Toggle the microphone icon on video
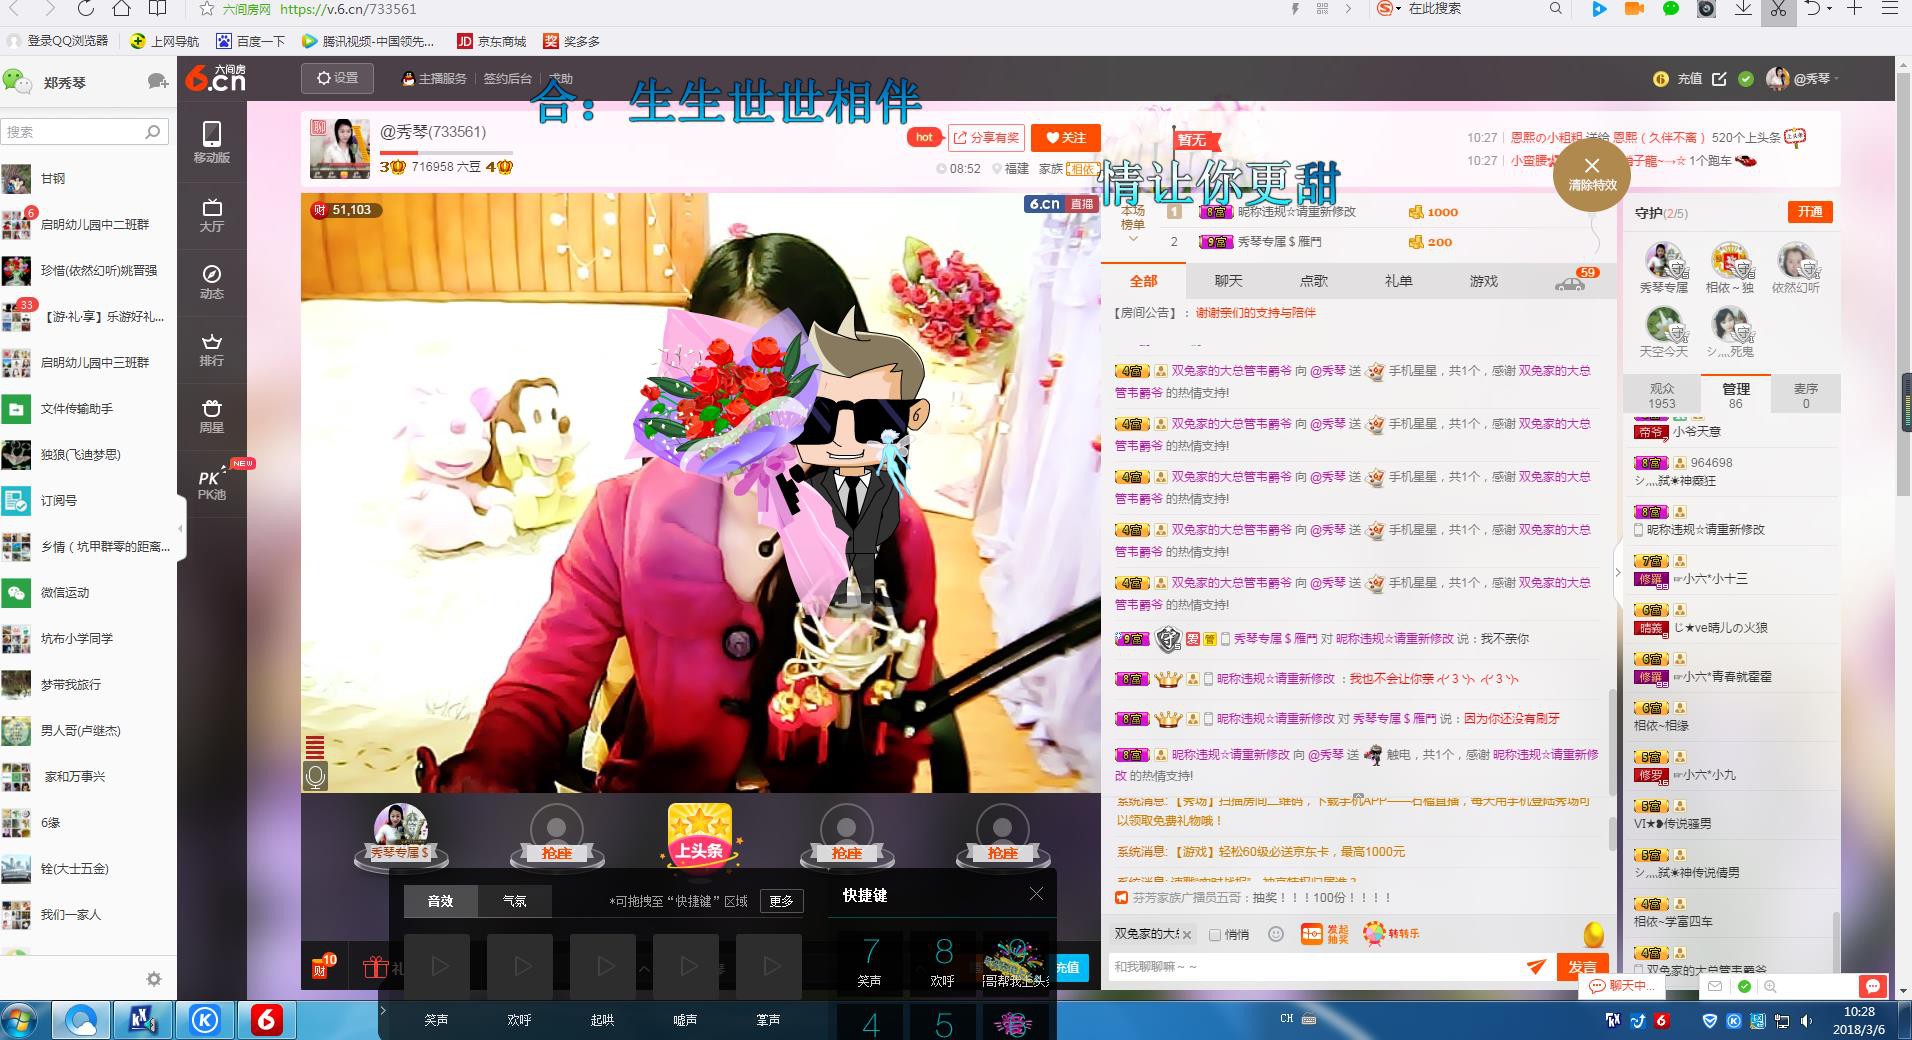Image resolution: width=1912 pixels, height=1040 pixels. [x=315, y=776]
